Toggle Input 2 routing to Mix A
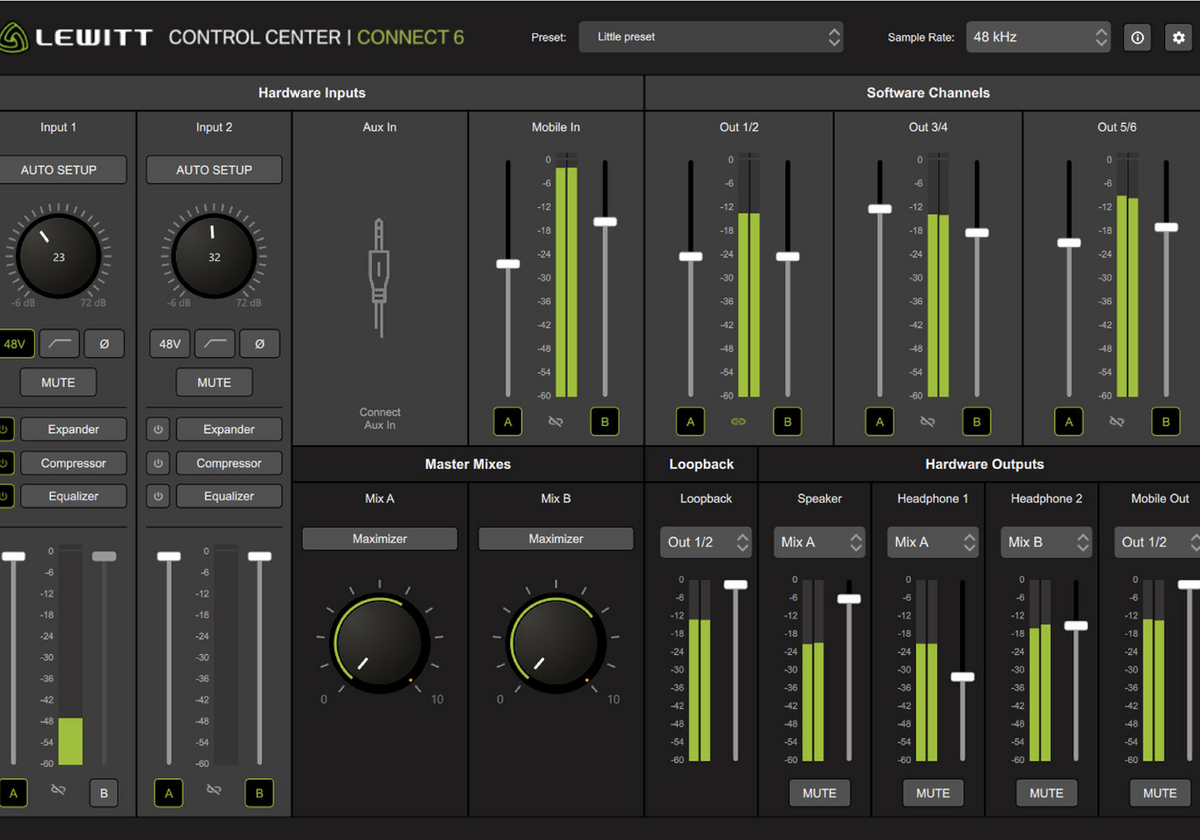Image resolution: width=1200 pixels, height=840 pixels. point(168,794)
